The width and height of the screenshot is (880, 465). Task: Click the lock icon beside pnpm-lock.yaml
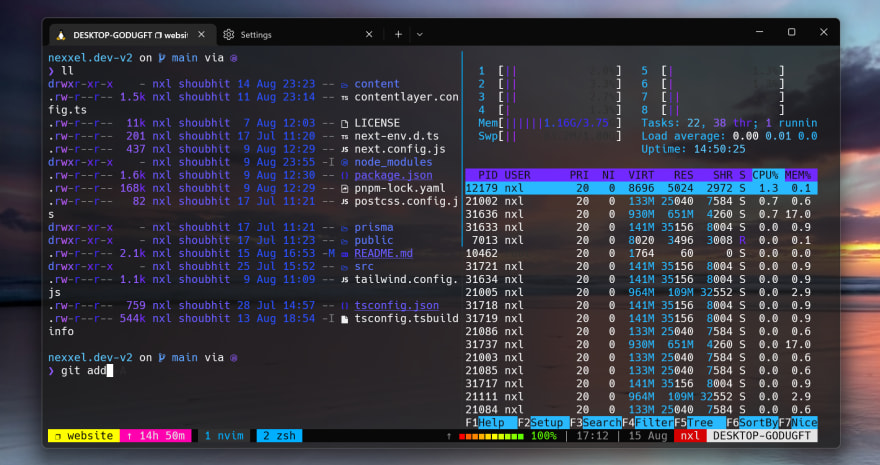coord(344,188)
